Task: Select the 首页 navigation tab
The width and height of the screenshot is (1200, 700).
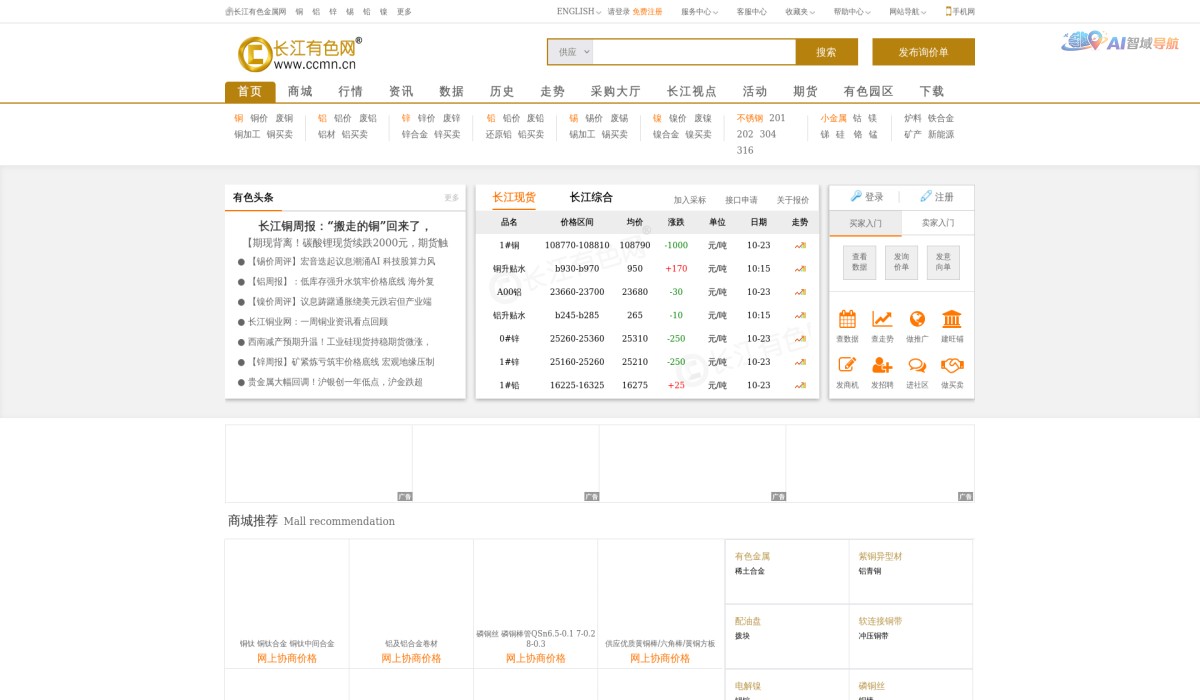Action: click(x=250, y=91)
